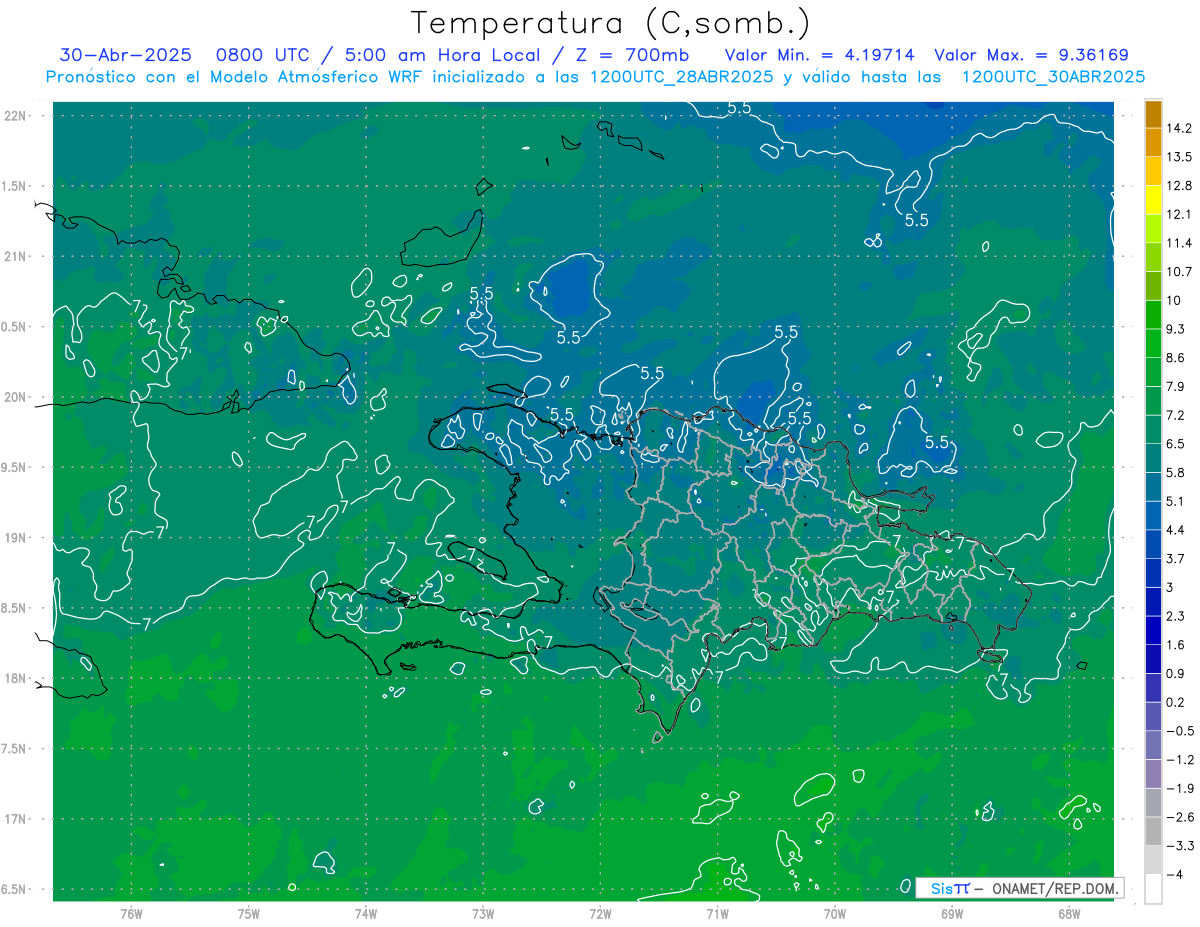
Task: Pick the teal swatch between 5.8 and 6.5
Action: (x=1153, y=458)
